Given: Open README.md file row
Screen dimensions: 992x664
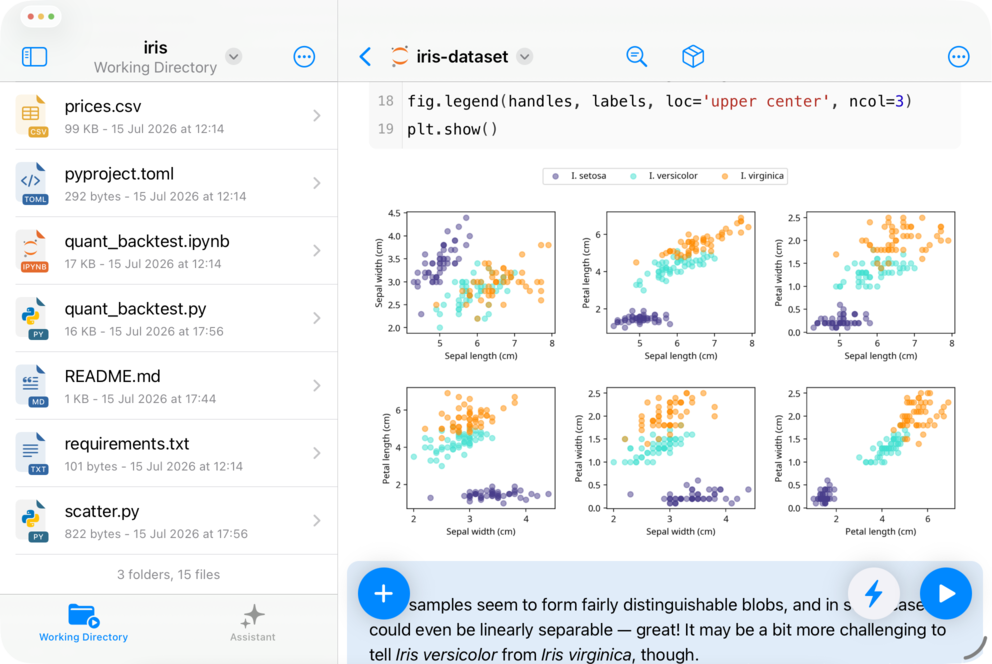Looking at the screenshot, I should [169, 386].
